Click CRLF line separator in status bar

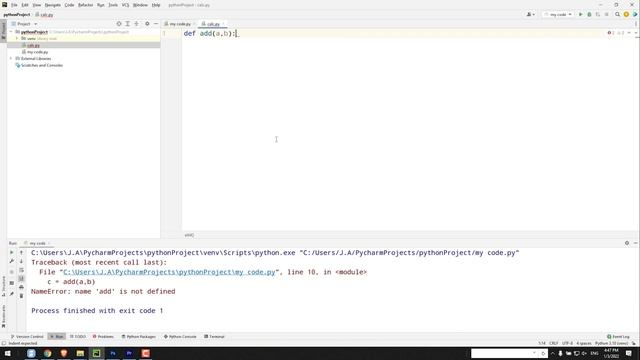[553, 343]
